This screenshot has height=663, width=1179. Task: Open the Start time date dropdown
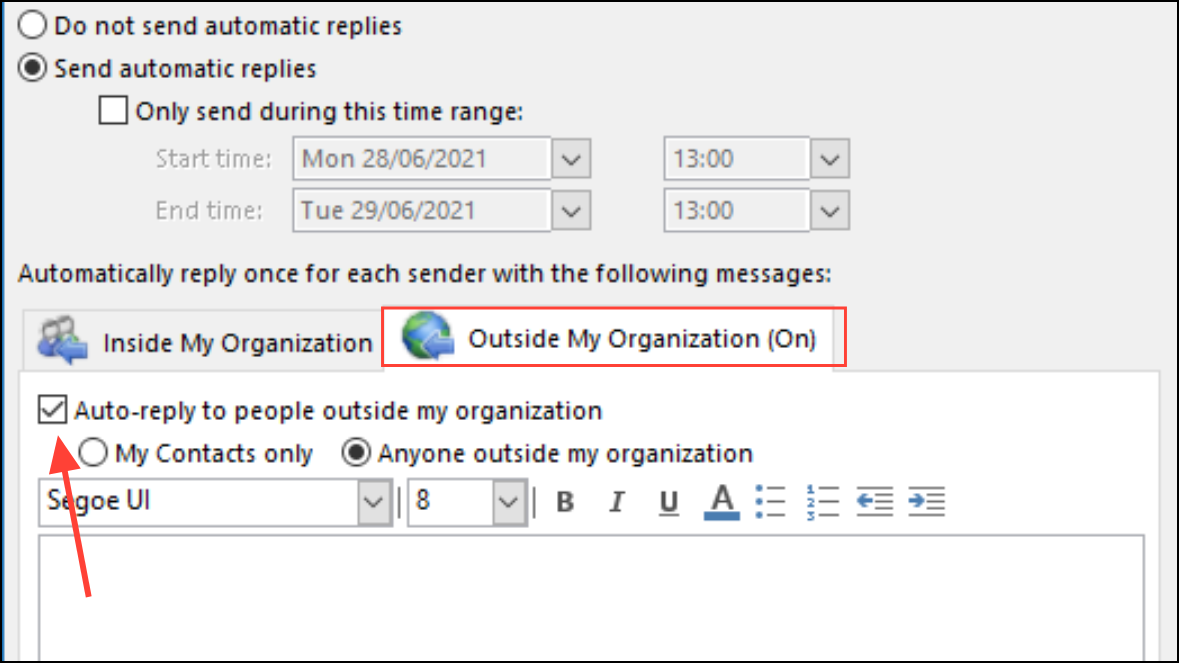[571, 158]
